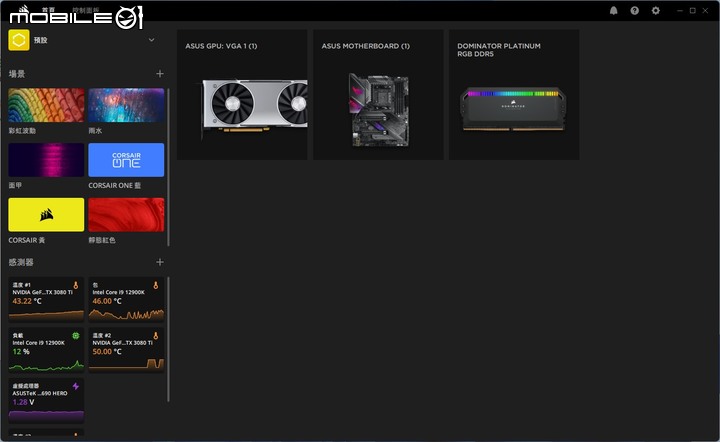Image resolution: width=720 pixels, height=442 pixels.
Task: Open the 12 % Intel Core i9 load sensor
Action: click(x=46, y=349)
